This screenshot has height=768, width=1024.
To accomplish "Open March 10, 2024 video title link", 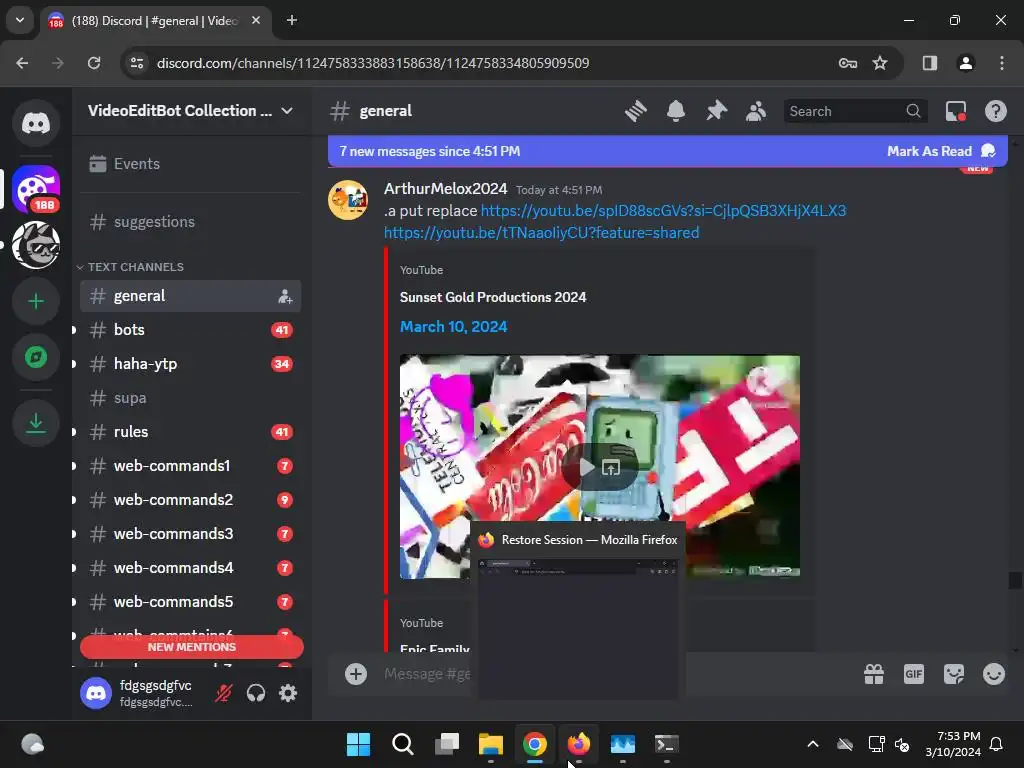I will pos(453,327).
